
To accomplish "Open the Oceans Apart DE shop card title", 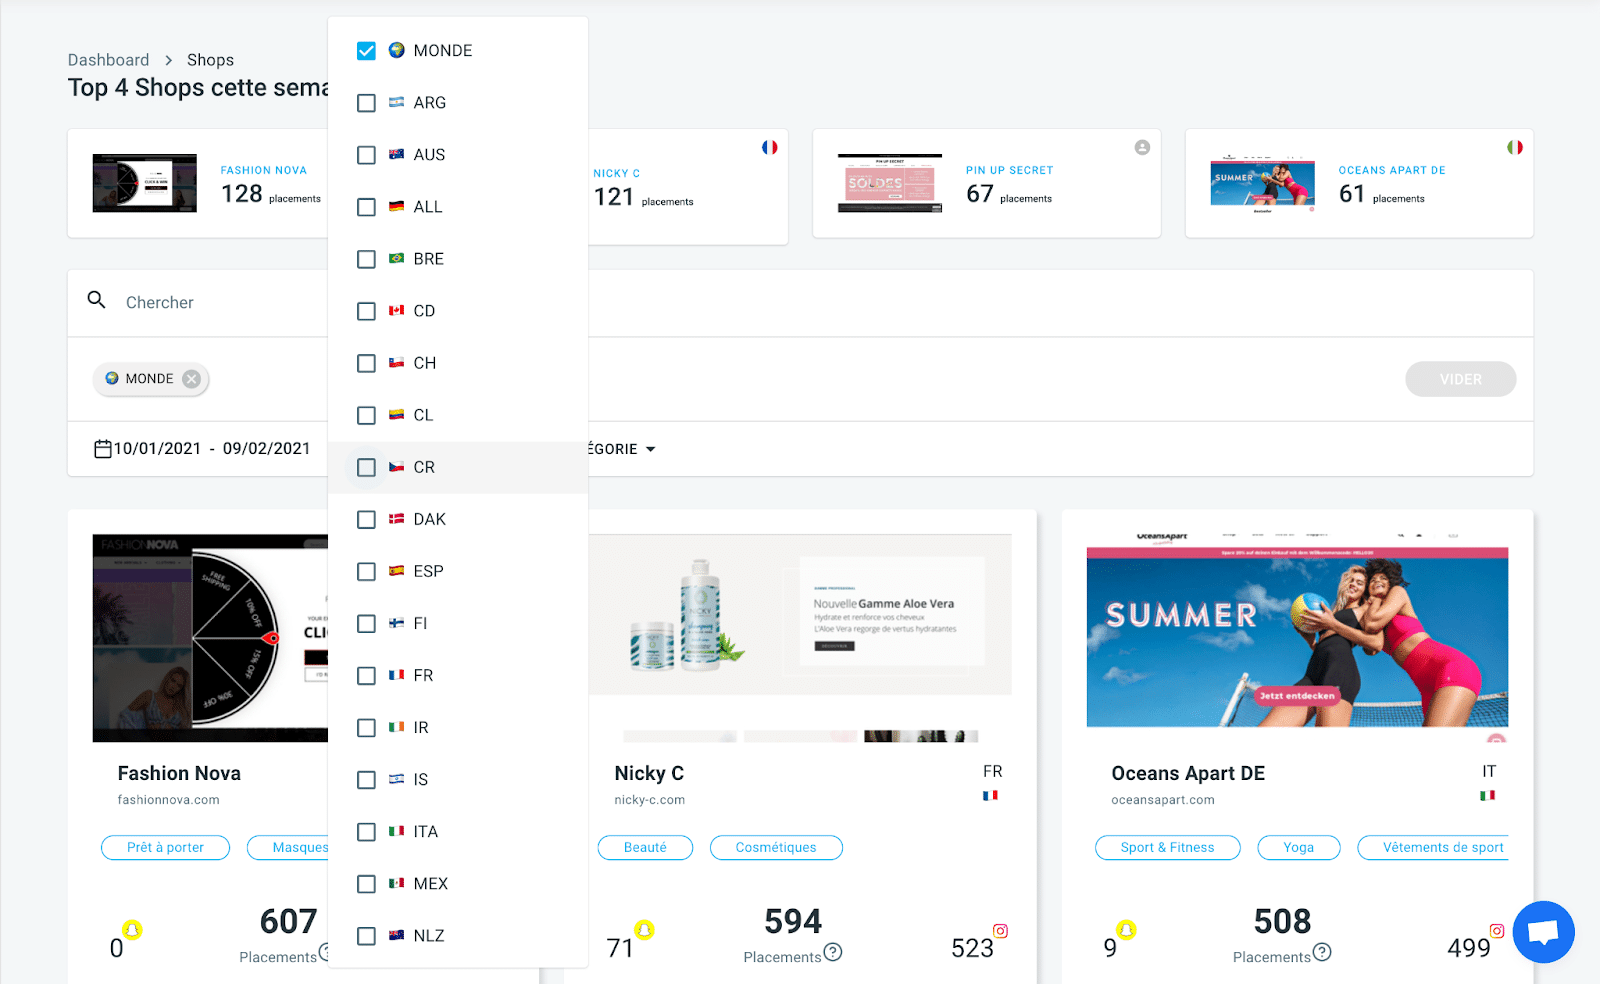I will 1188,773.
